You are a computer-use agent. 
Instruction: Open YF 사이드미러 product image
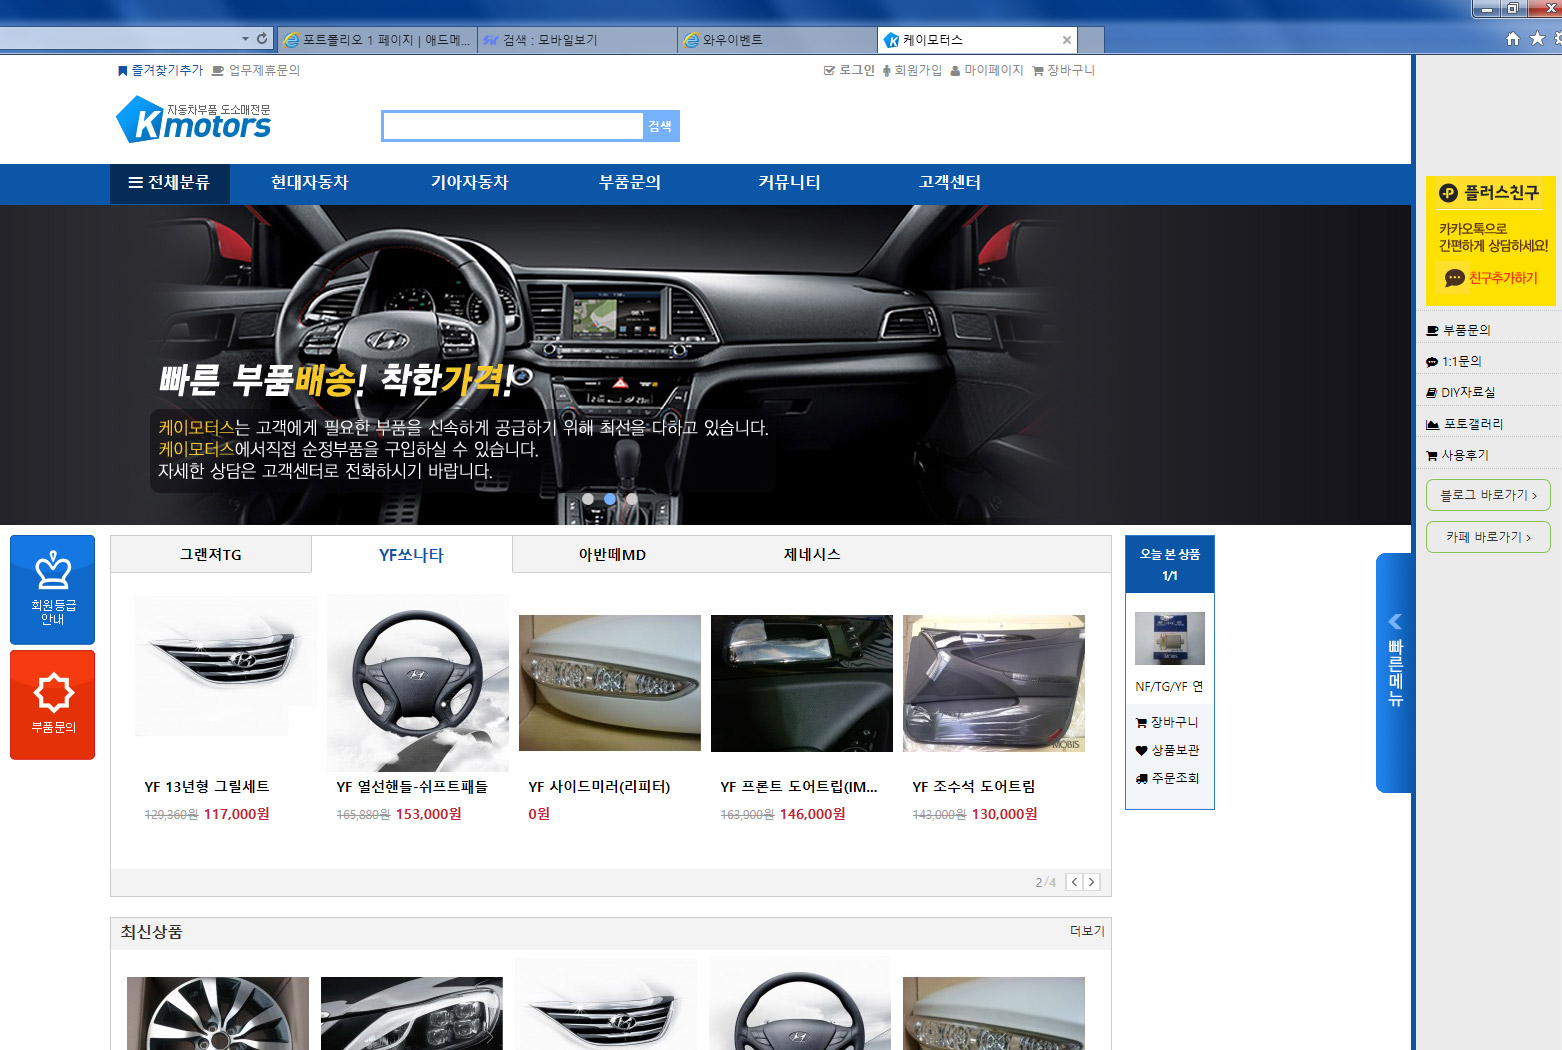(x=610, y=683)
